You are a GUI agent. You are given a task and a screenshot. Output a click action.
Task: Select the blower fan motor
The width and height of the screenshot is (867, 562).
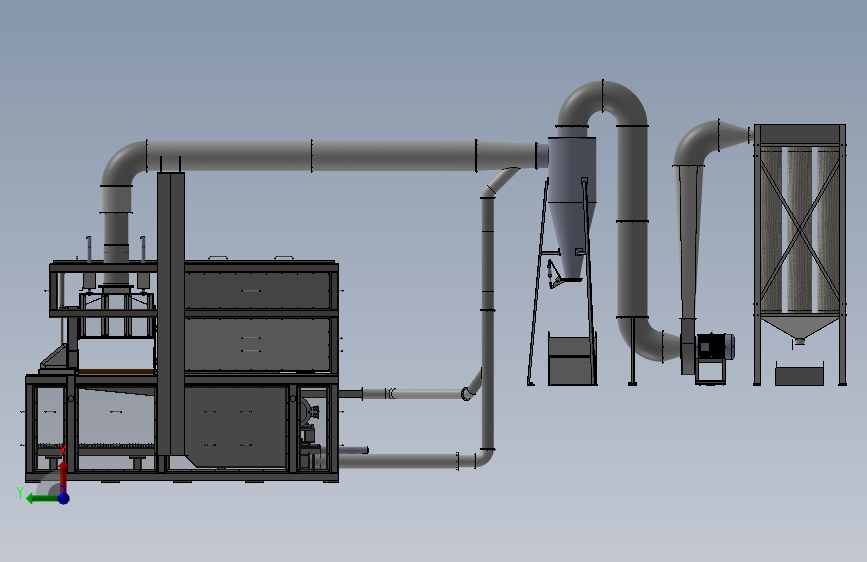click(x=715, y=347)
